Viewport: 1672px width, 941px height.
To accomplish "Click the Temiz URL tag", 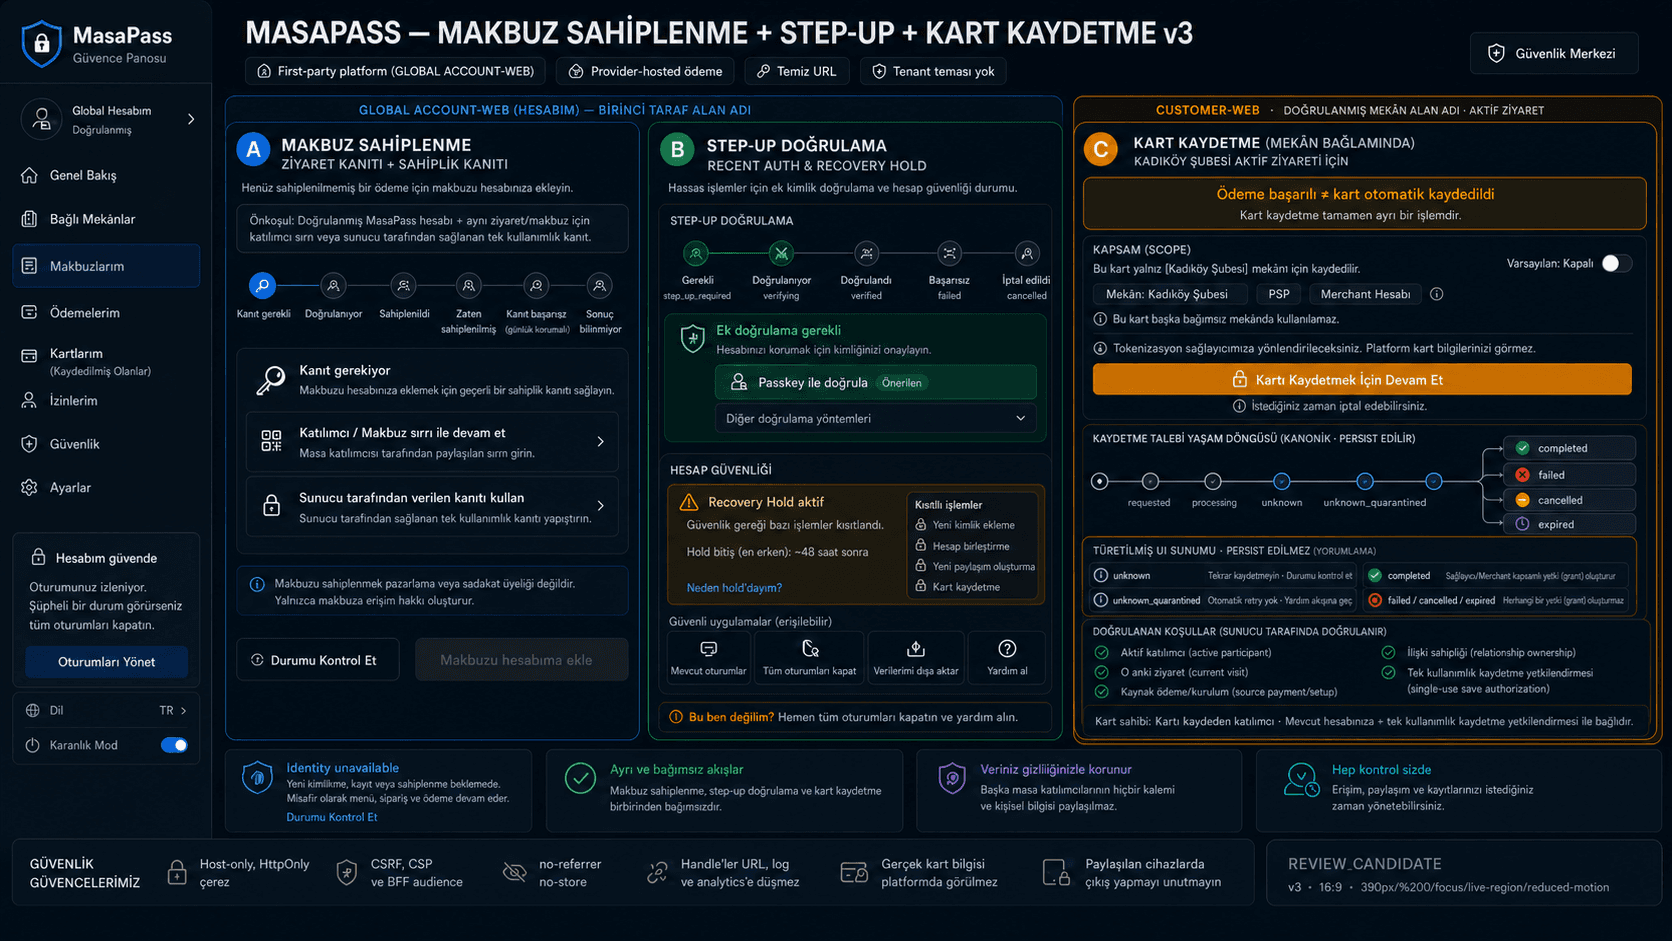I will [797, 71].
